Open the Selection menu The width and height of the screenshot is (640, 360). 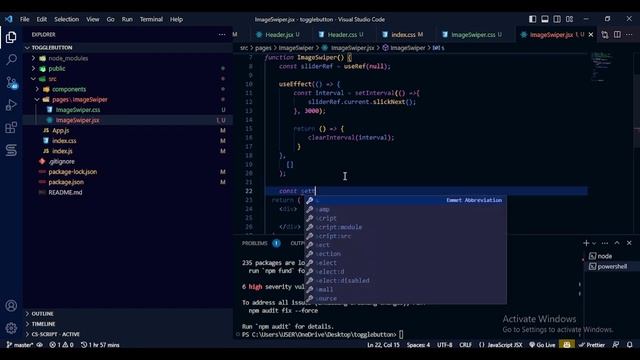(x=67, y=19)
